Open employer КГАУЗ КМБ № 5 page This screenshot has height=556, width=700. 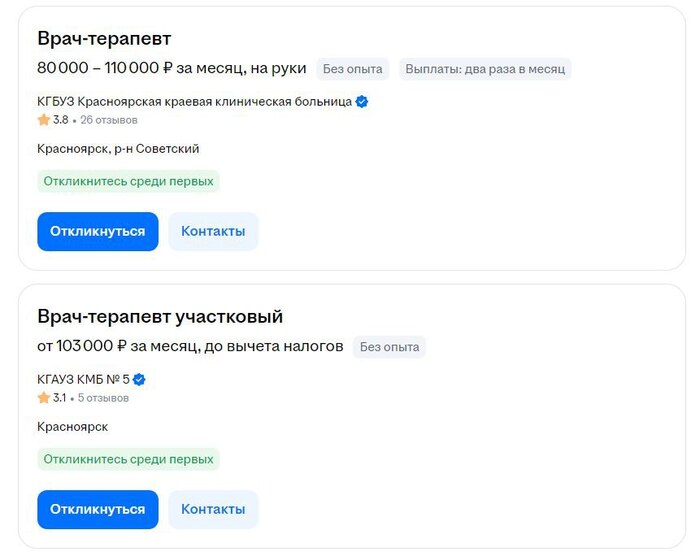83,380
